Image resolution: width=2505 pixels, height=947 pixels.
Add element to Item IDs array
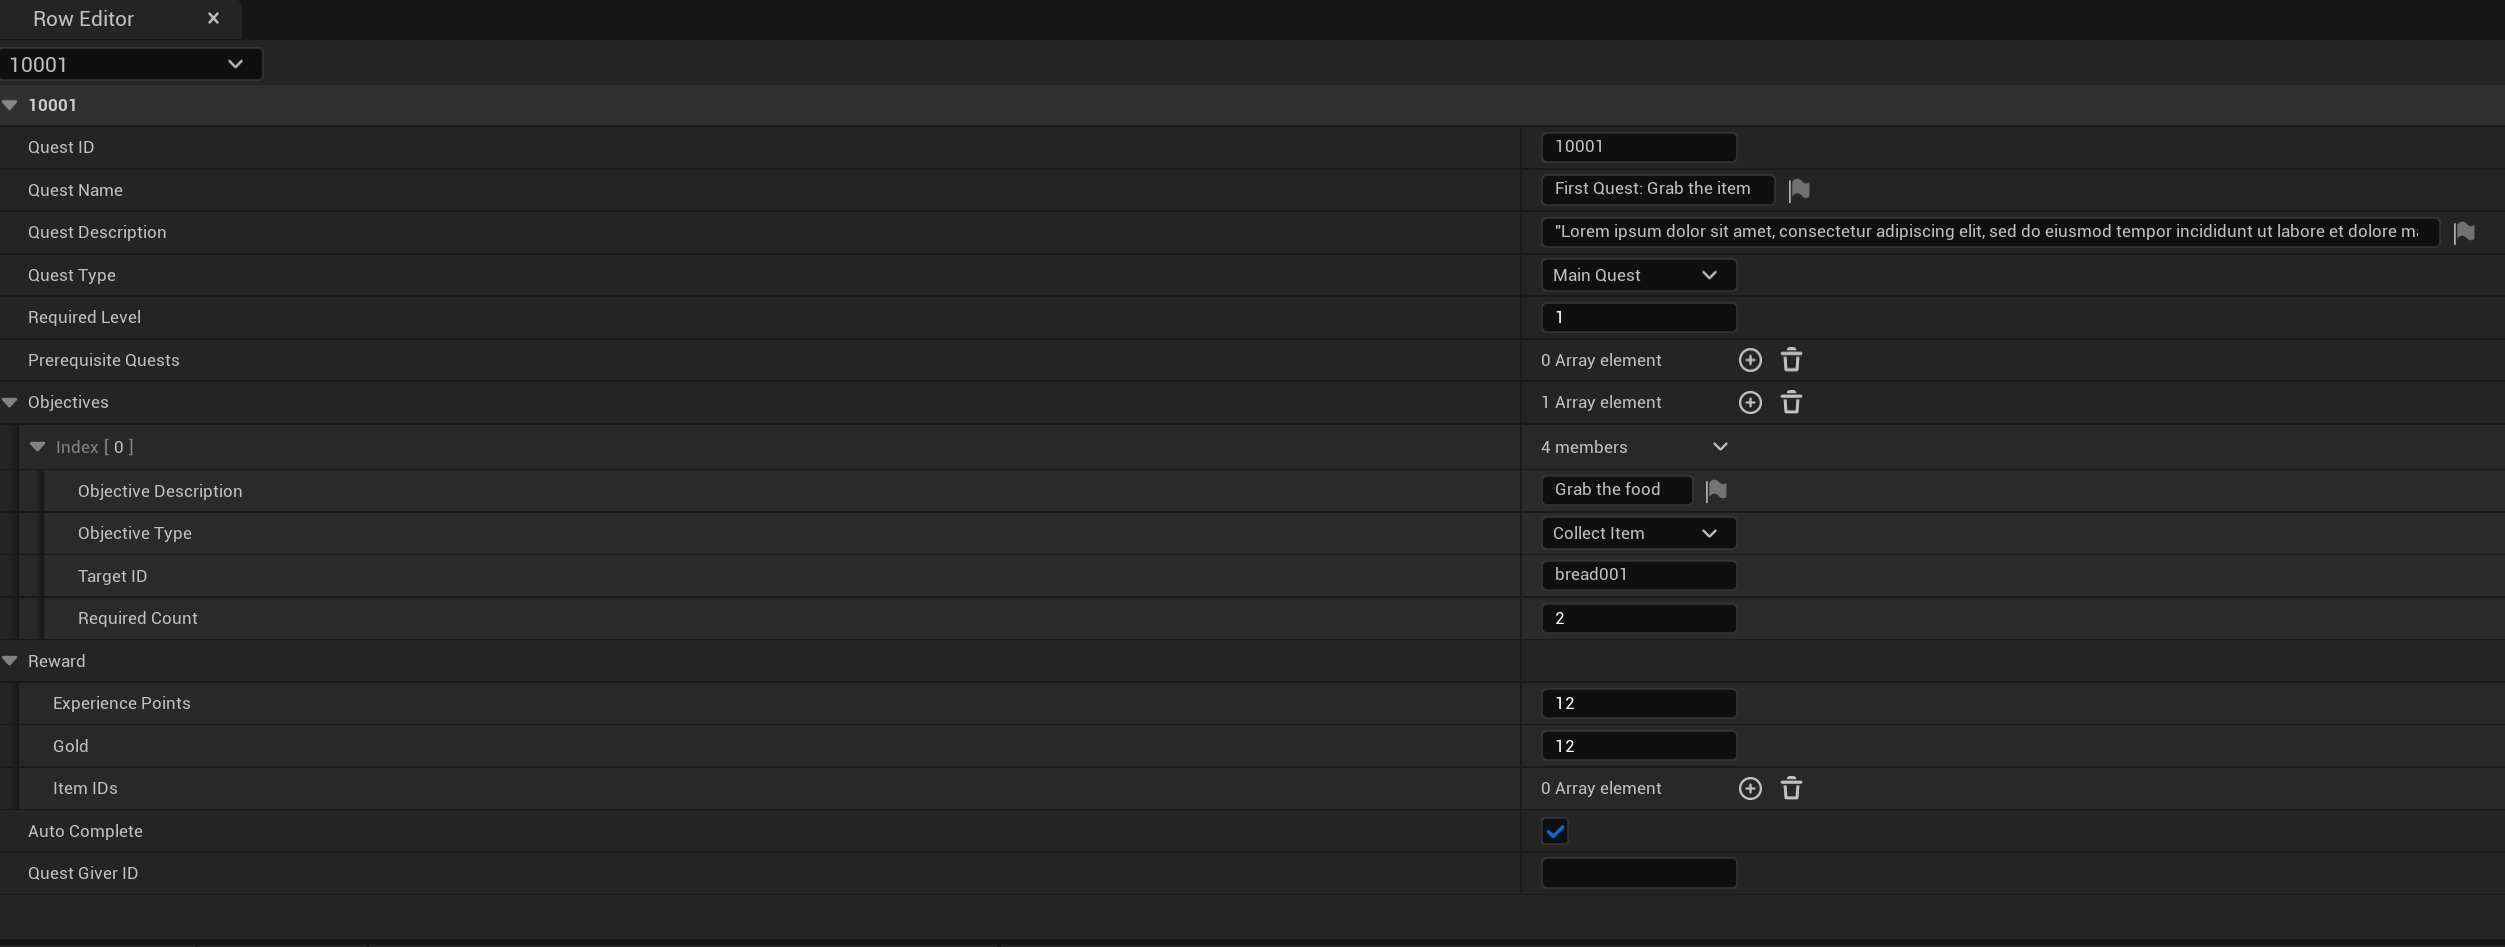pyautogui.click(x=1750, y=788)
